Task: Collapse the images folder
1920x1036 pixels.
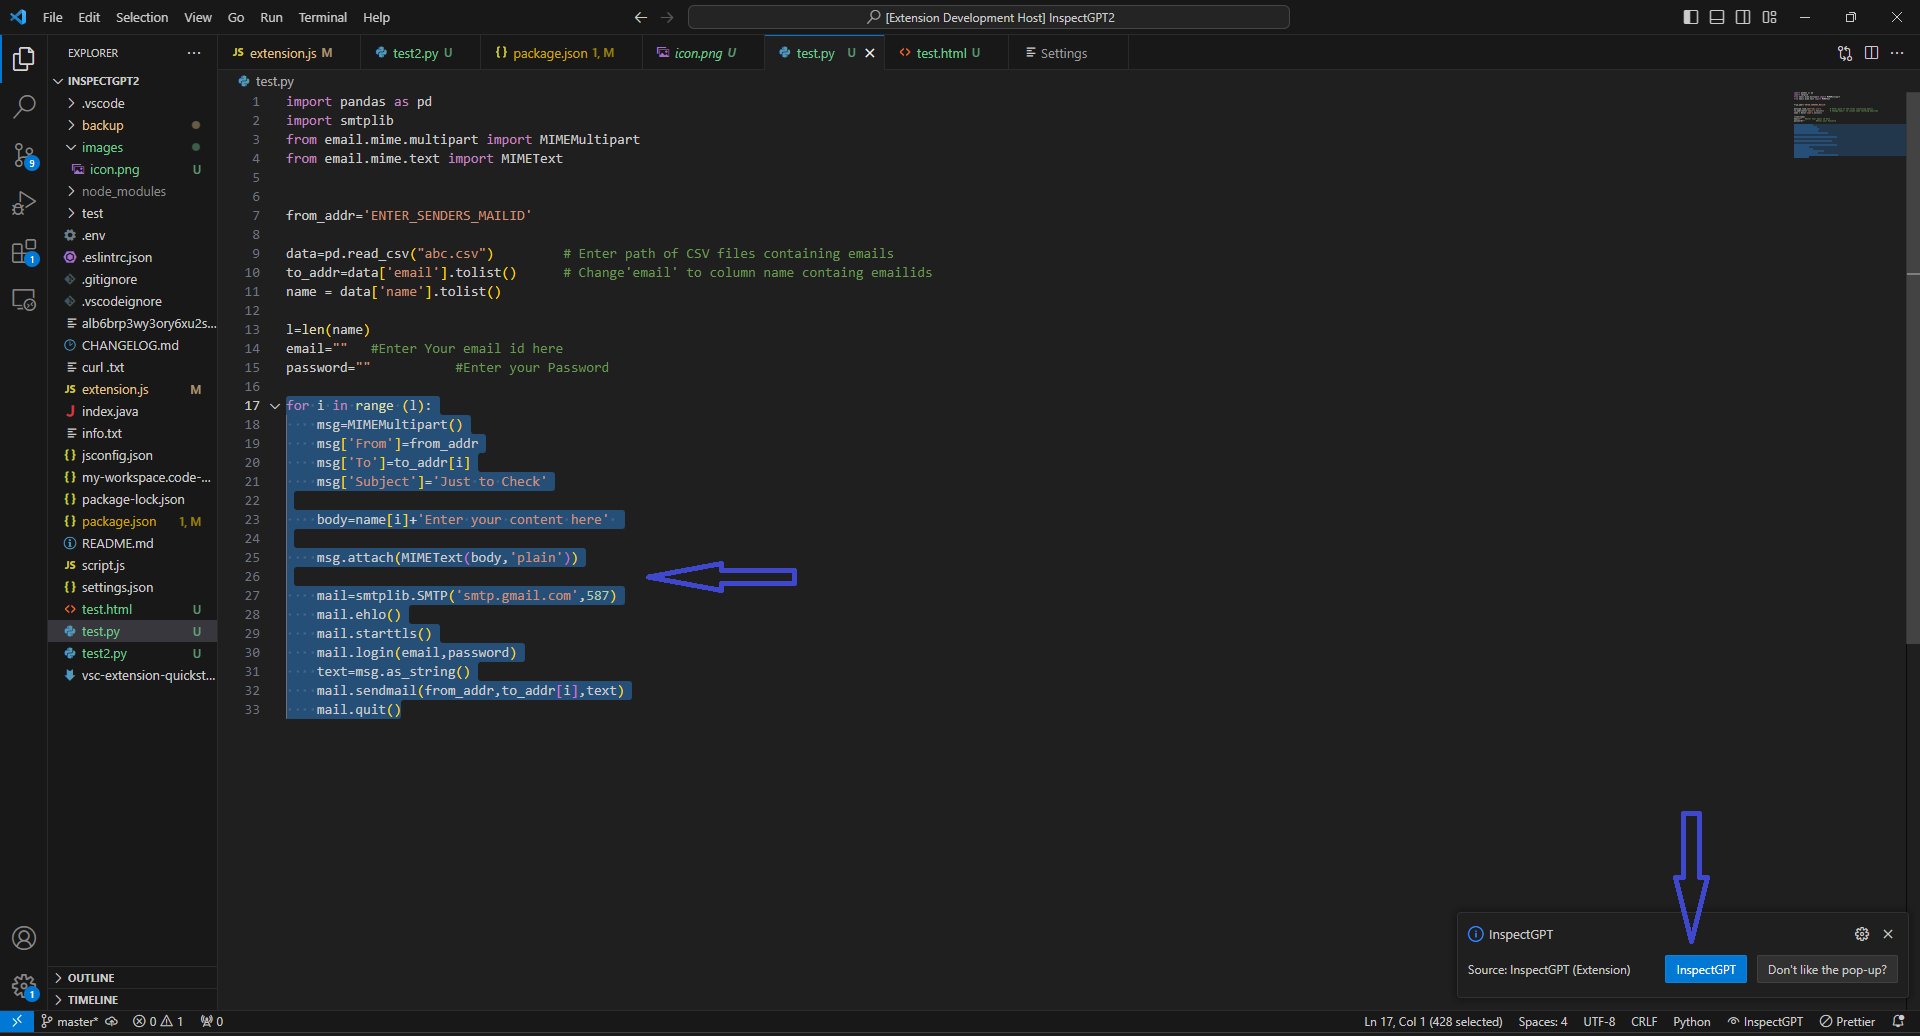Action: [132, 147]
